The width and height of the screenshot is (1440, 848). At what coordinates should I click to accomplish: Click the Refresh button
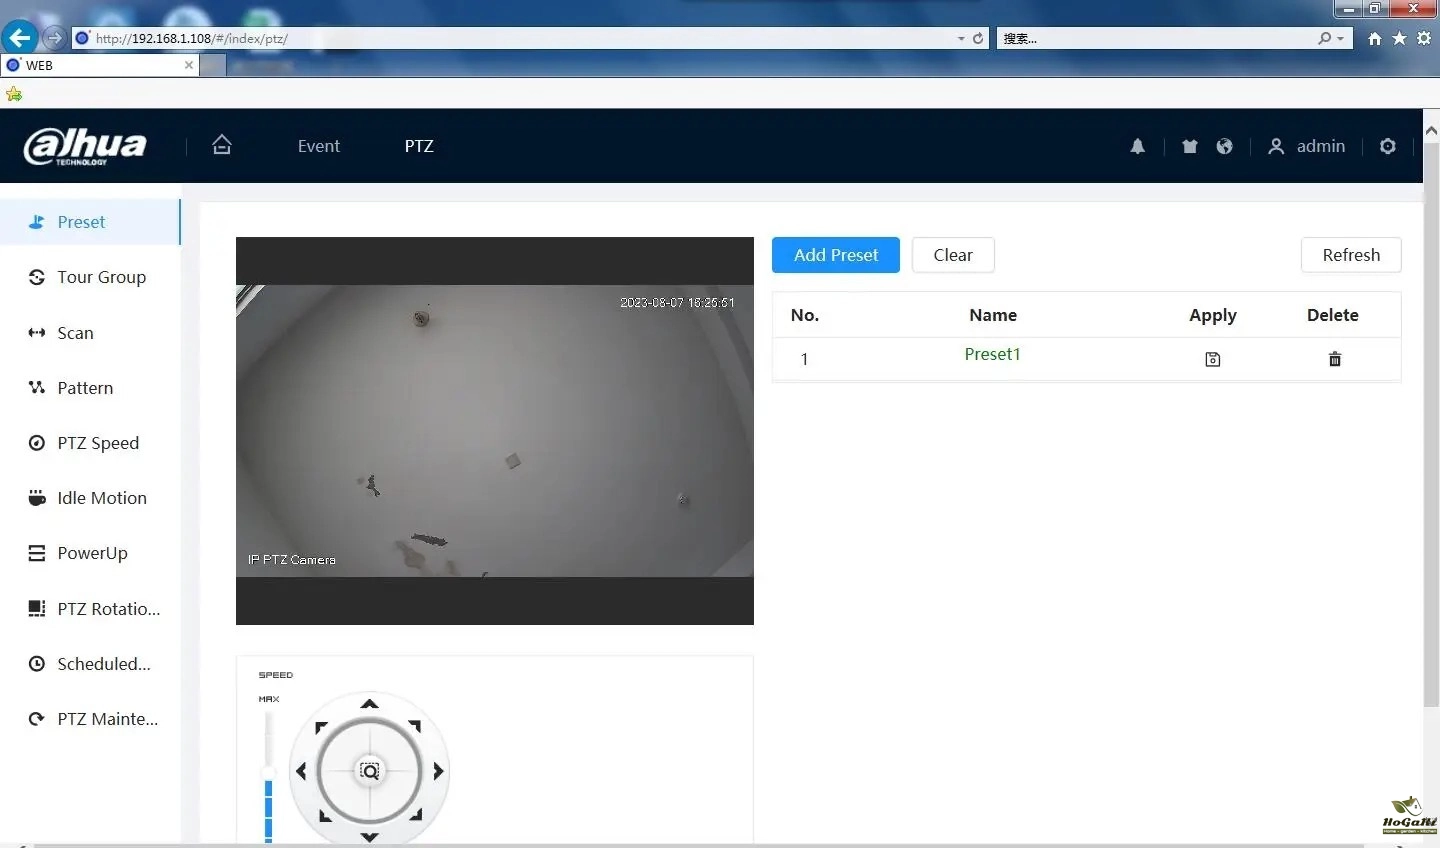pyautogui.click(x=1350, y=255)
